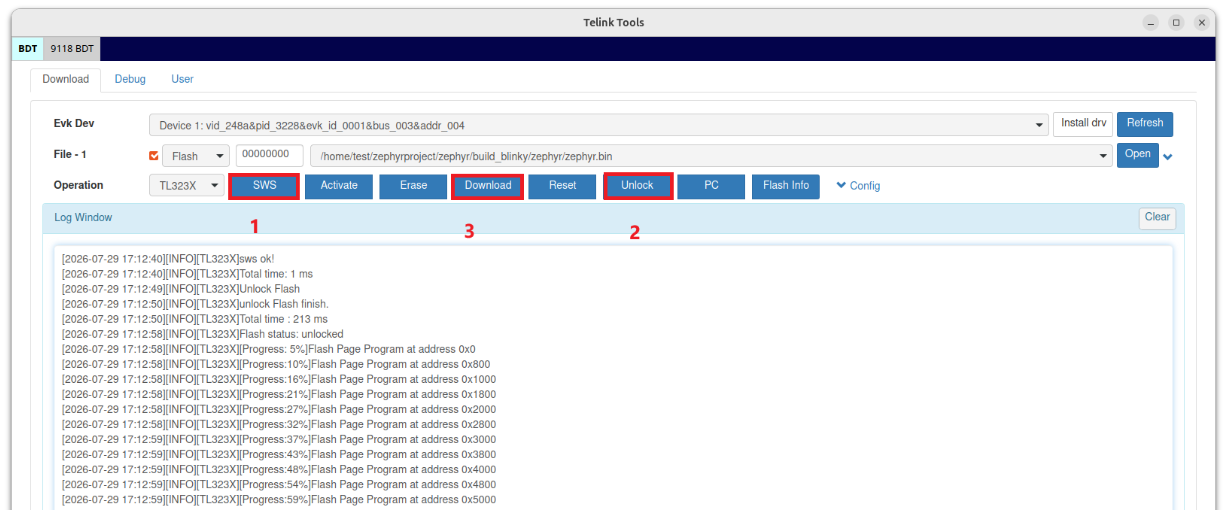Click the 'Total time : 213 ms' log entry
Image resolution: width=1226 pixels, height=511 pixels.
(194, 319)
